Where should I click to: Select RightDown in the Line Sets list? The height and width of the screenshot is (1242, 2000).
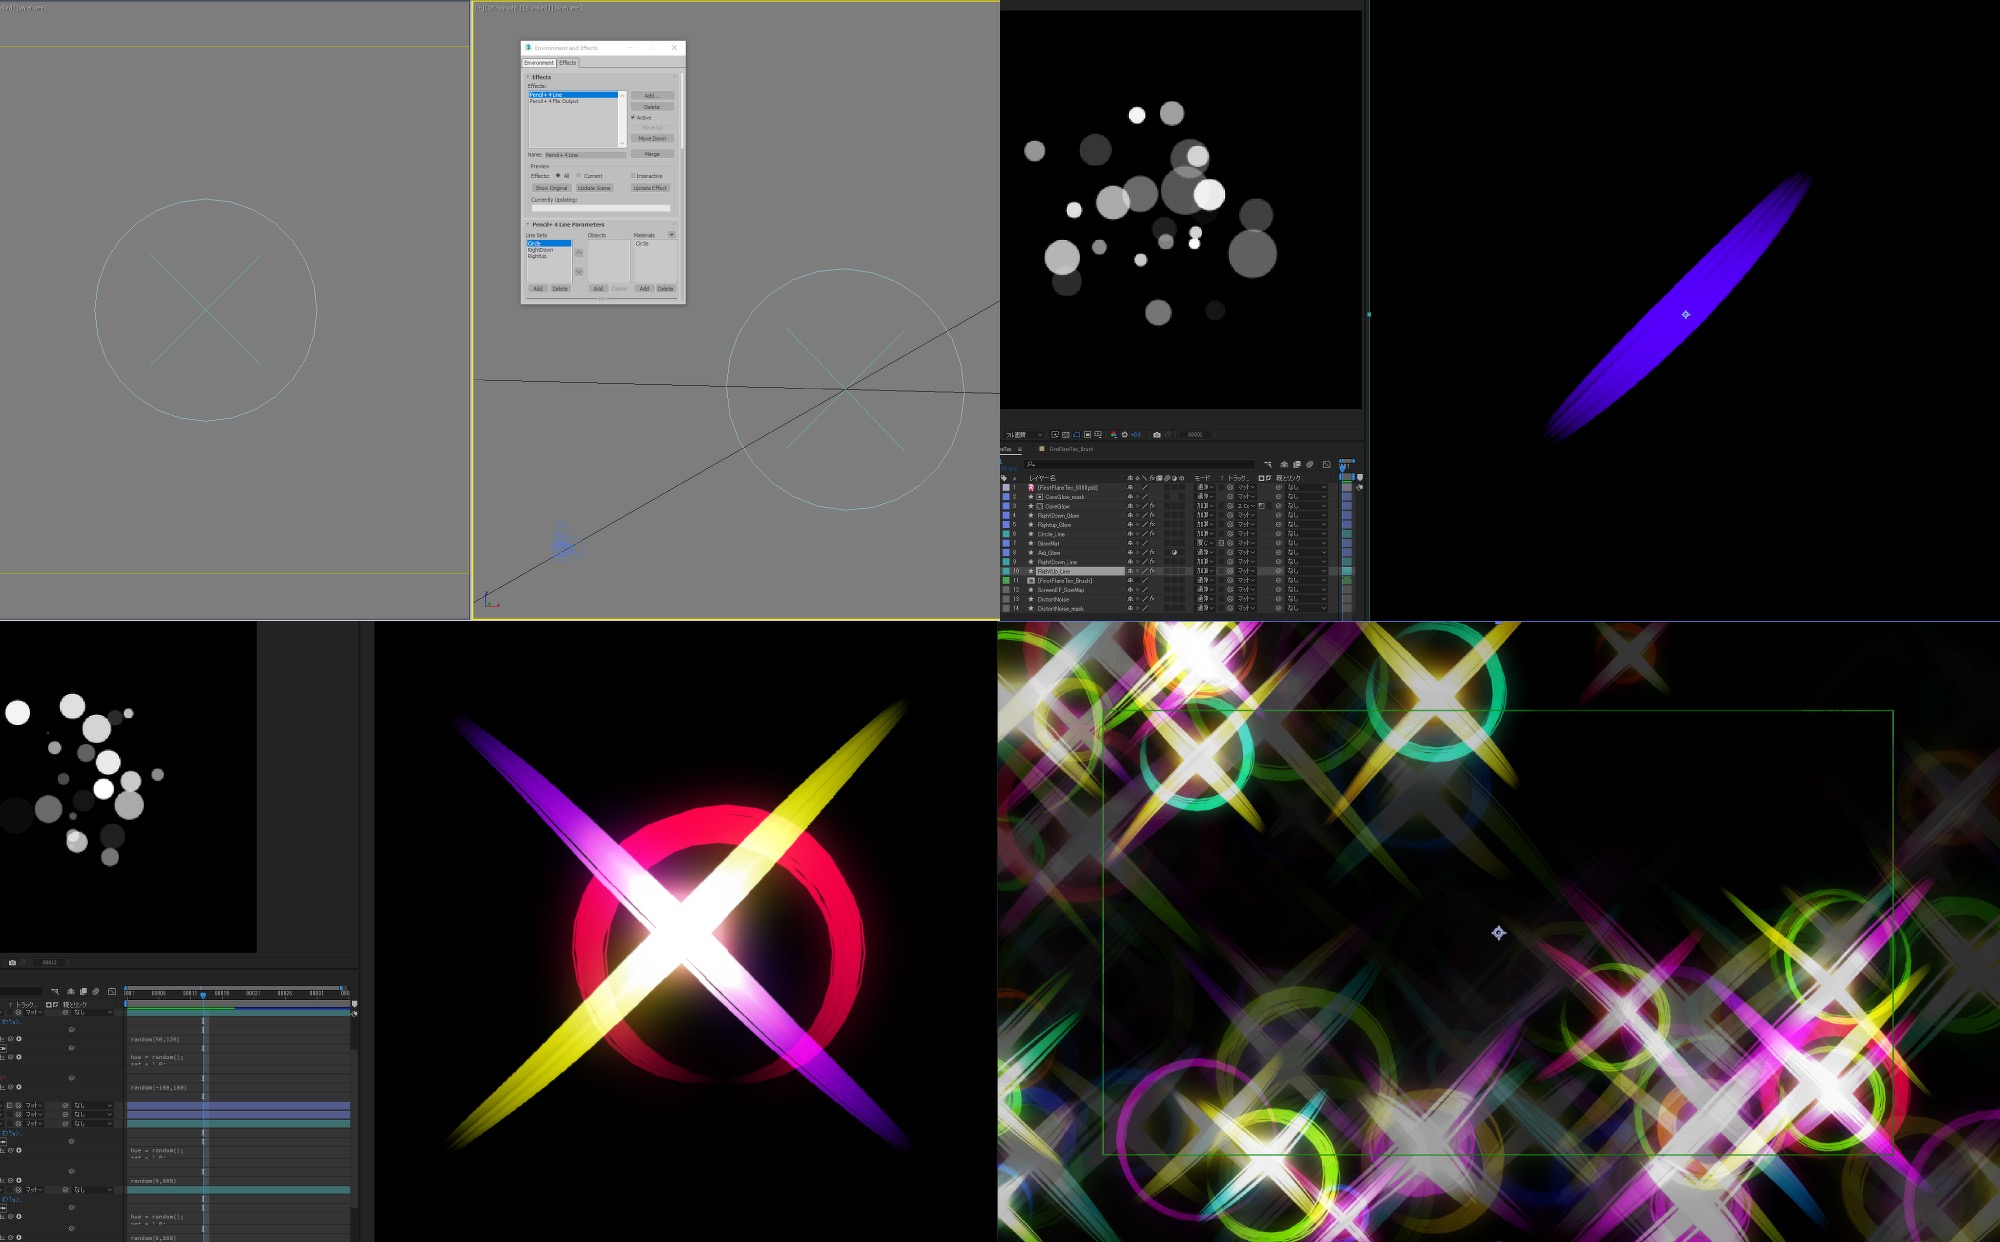coord(541,250)
